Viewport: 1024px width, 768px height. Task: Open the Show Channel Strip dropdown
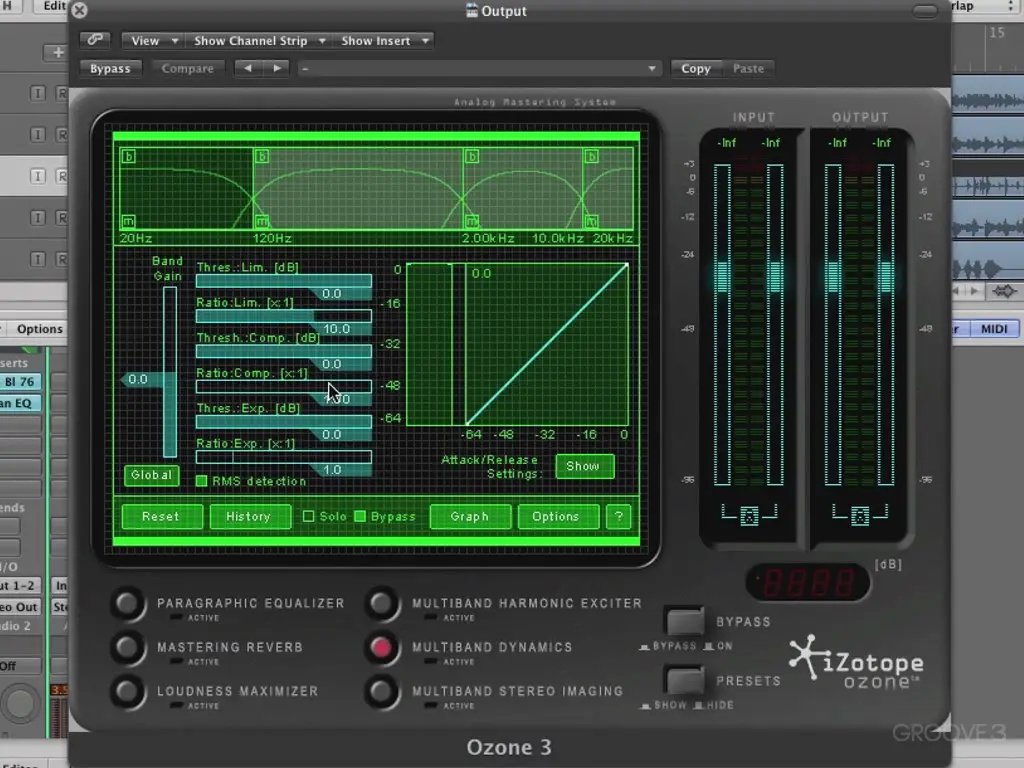coord(259,40)
